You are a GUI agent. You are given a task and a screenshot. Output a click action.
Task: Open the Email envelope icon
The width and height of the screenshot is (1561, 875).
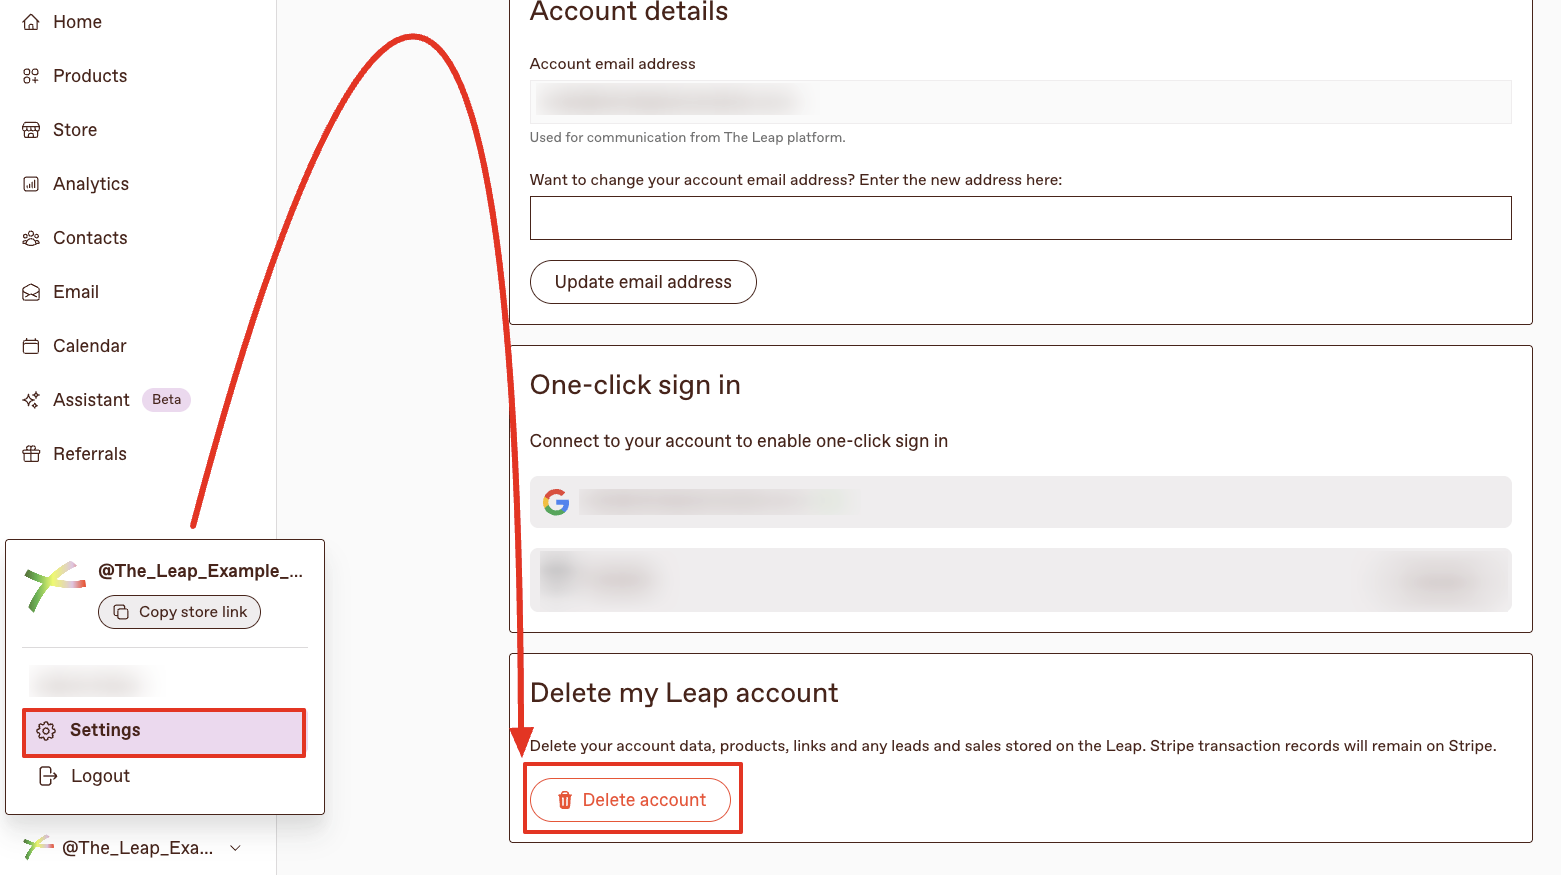coord(31,291)
